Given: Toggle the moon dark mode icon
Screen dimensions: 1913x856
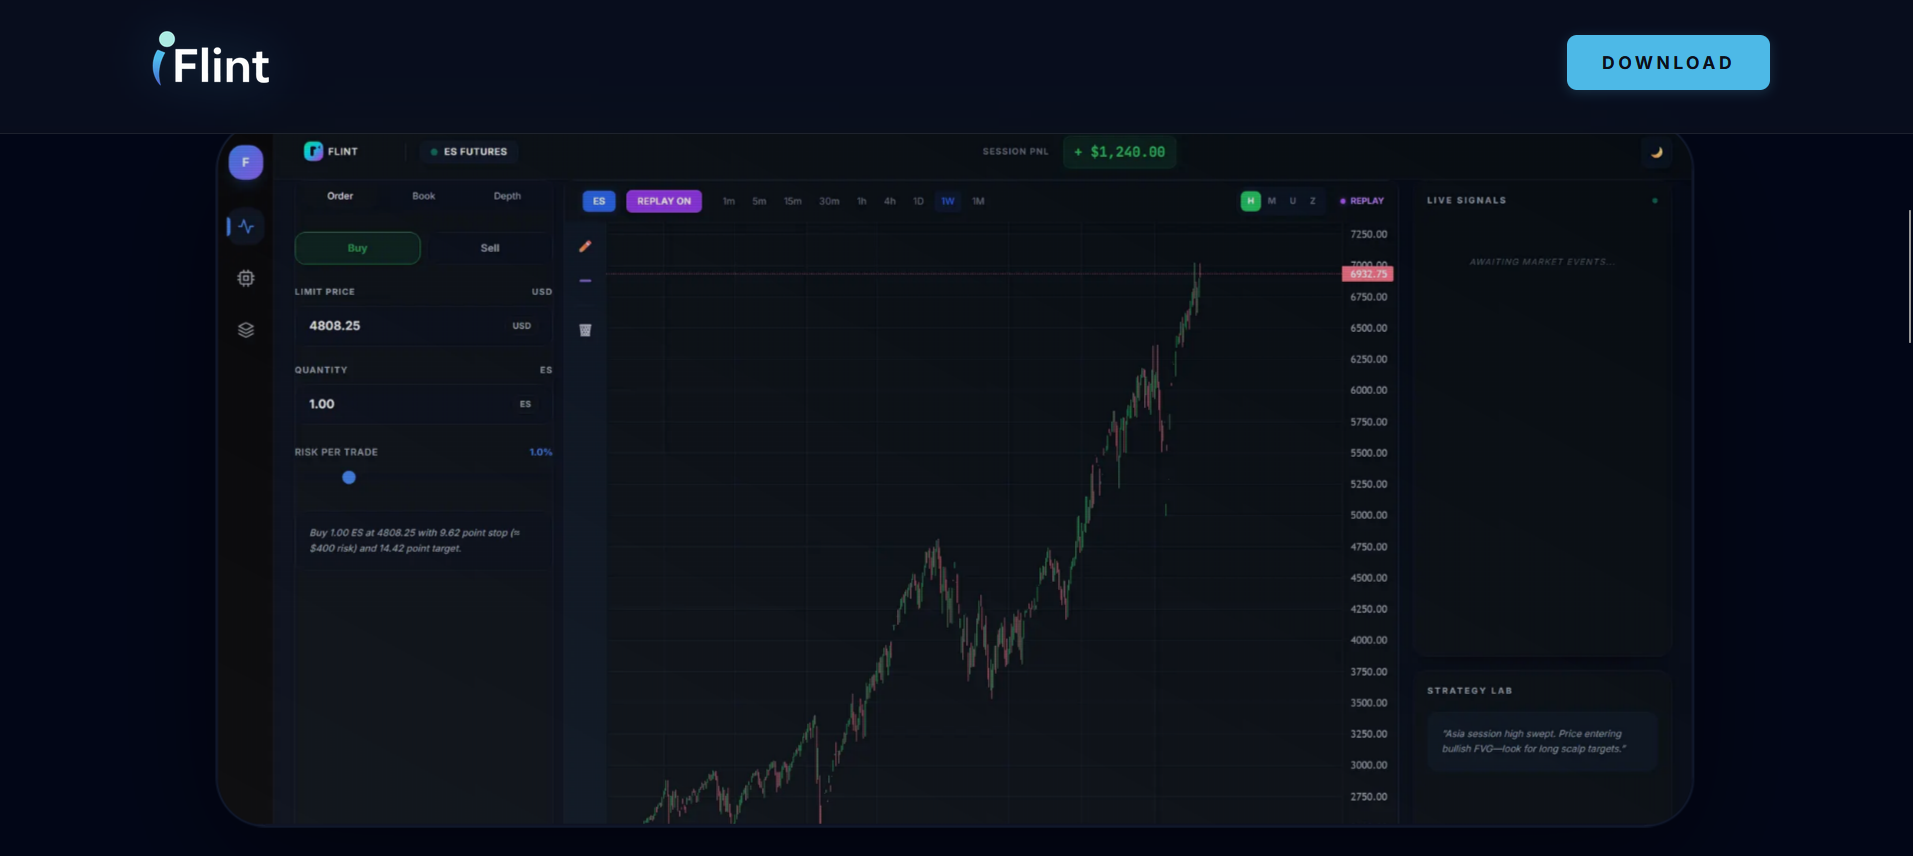Looking at the screenshot, I should tap(1656, 152).
